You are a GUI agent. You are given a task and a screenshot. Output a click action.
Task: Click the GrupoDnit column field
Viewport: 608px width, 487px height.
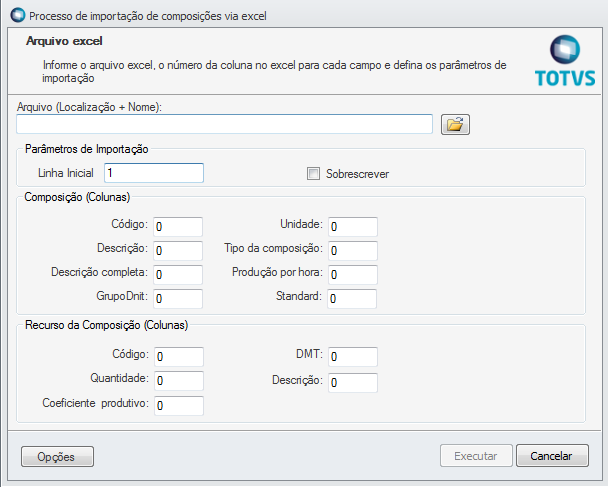coord(178,299)
